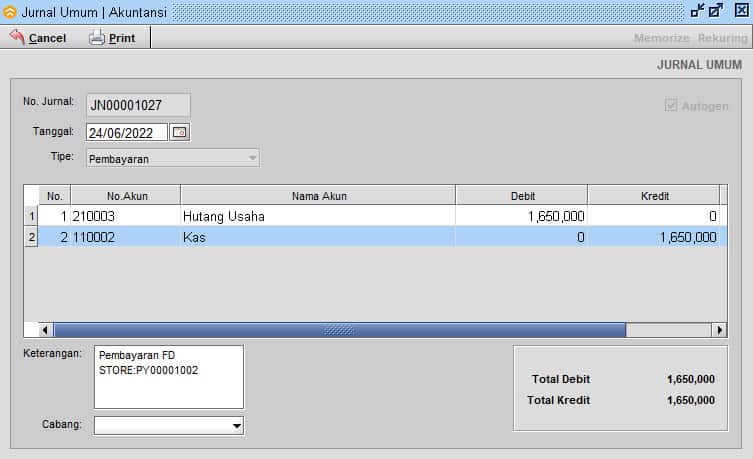Toggle the Autogen checkbox
The width and height of the screenshot is (753, 459).
671,105
